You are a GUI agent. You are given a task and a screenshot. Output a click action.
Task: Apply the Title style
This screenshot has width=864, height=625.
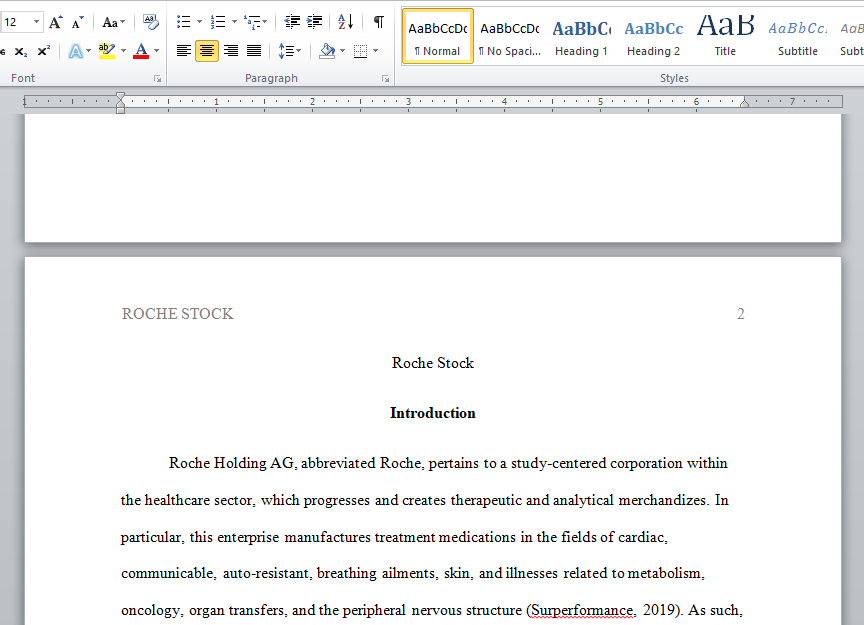[725, 36]
